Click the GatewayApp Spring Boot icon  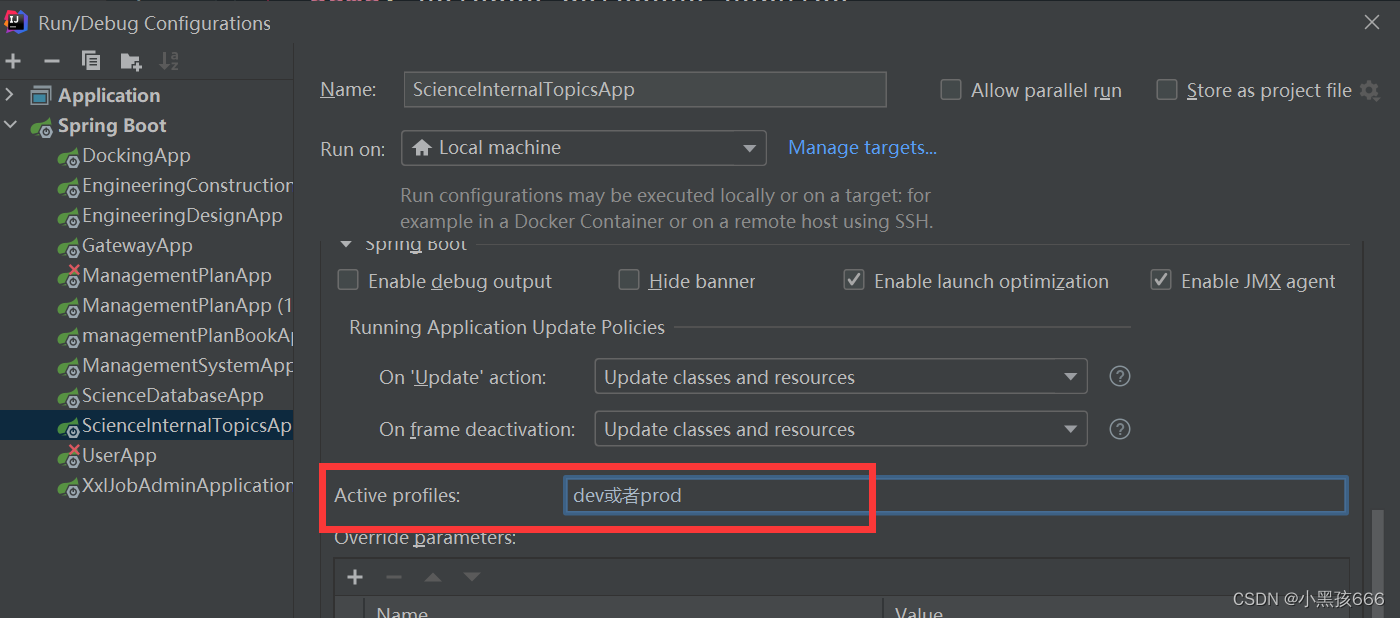(x=68, y=247)
